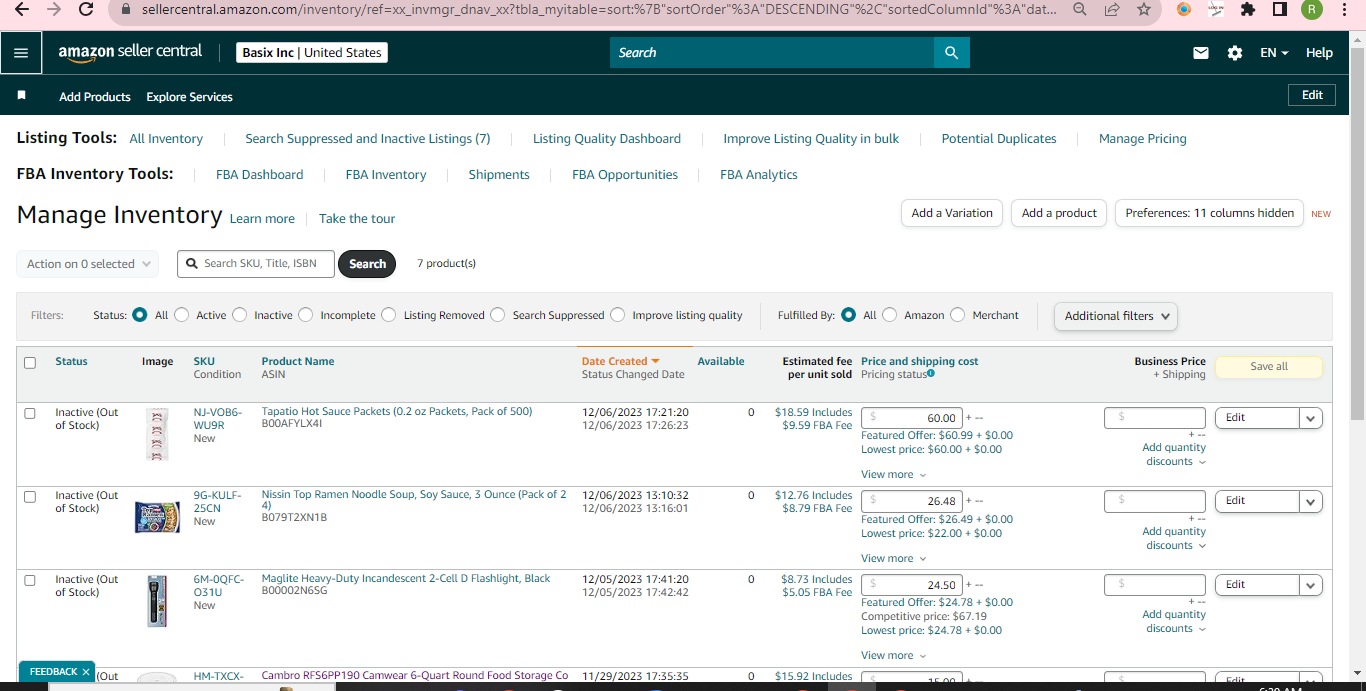The width and height of the screenshot is (1366, 691).
Task: Click the browser zoom magnifier icon
Action: click(1080, 9)
